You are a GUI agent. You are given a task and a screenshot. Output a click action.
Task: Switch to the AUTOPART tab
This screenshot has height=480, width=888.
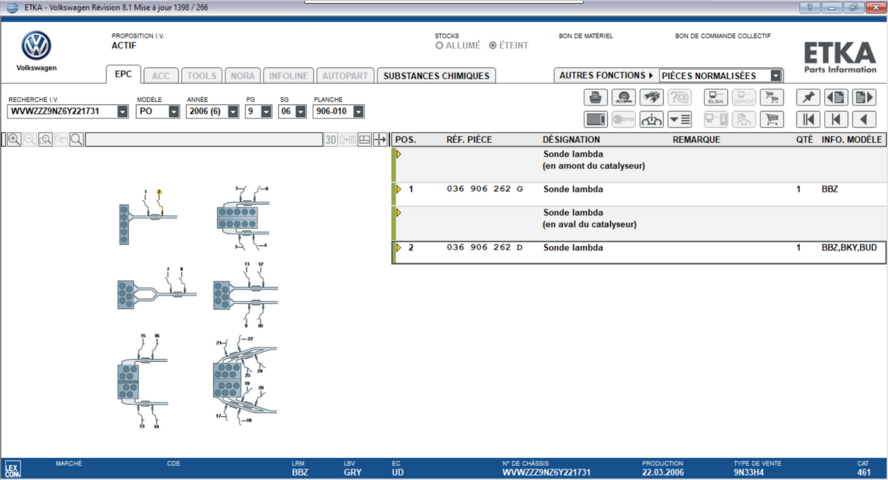pyautogui.click(x=345, y=76)
